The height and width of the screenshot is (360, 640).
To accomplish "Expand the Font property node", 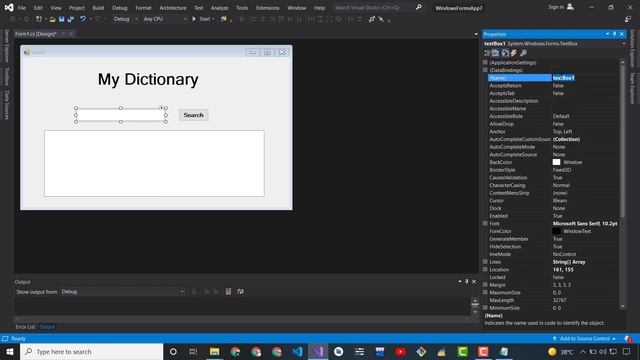I will coord(485,223).
